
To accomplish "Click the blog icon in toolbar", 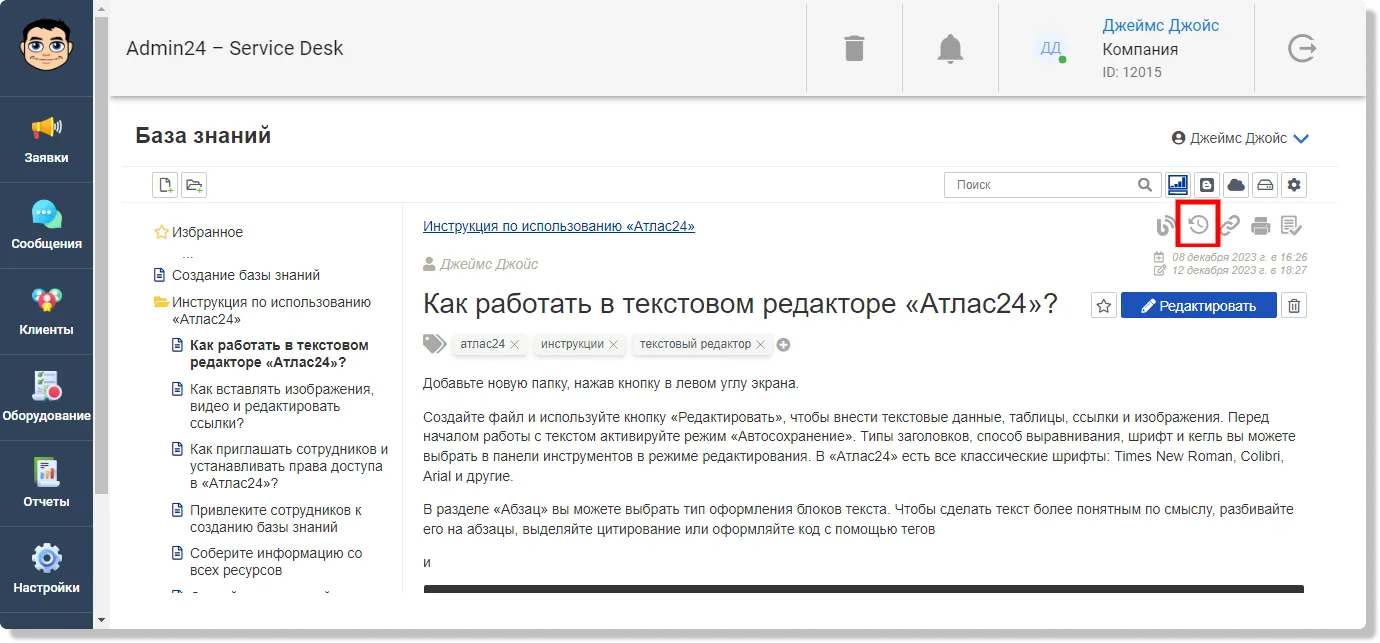I will pyautogui.click(x=1207, y=184).
